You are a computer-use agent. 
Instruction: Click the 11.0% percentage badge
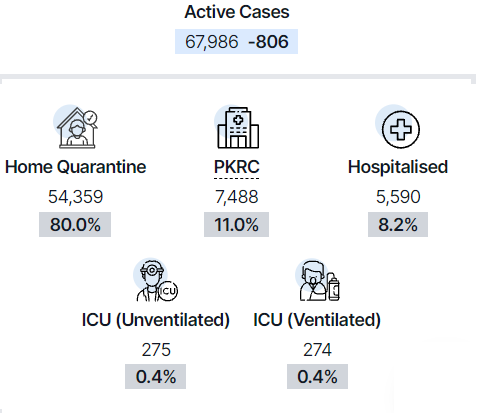236,225
